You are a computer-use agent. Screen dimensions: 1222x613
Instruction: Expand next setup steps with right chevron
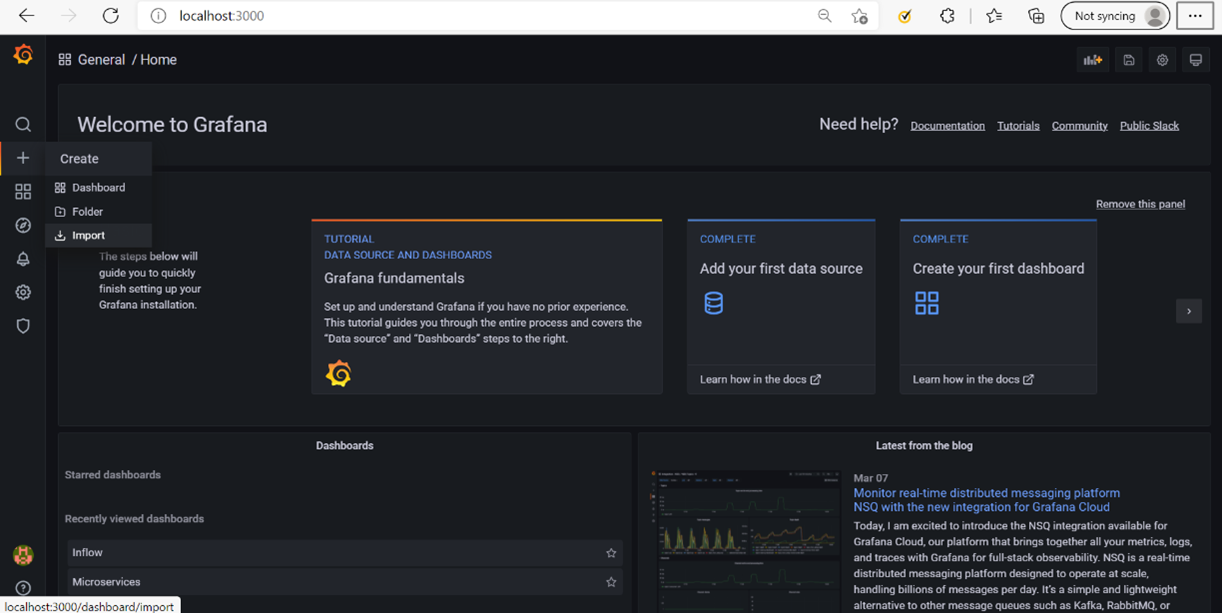click(1188, 311)
